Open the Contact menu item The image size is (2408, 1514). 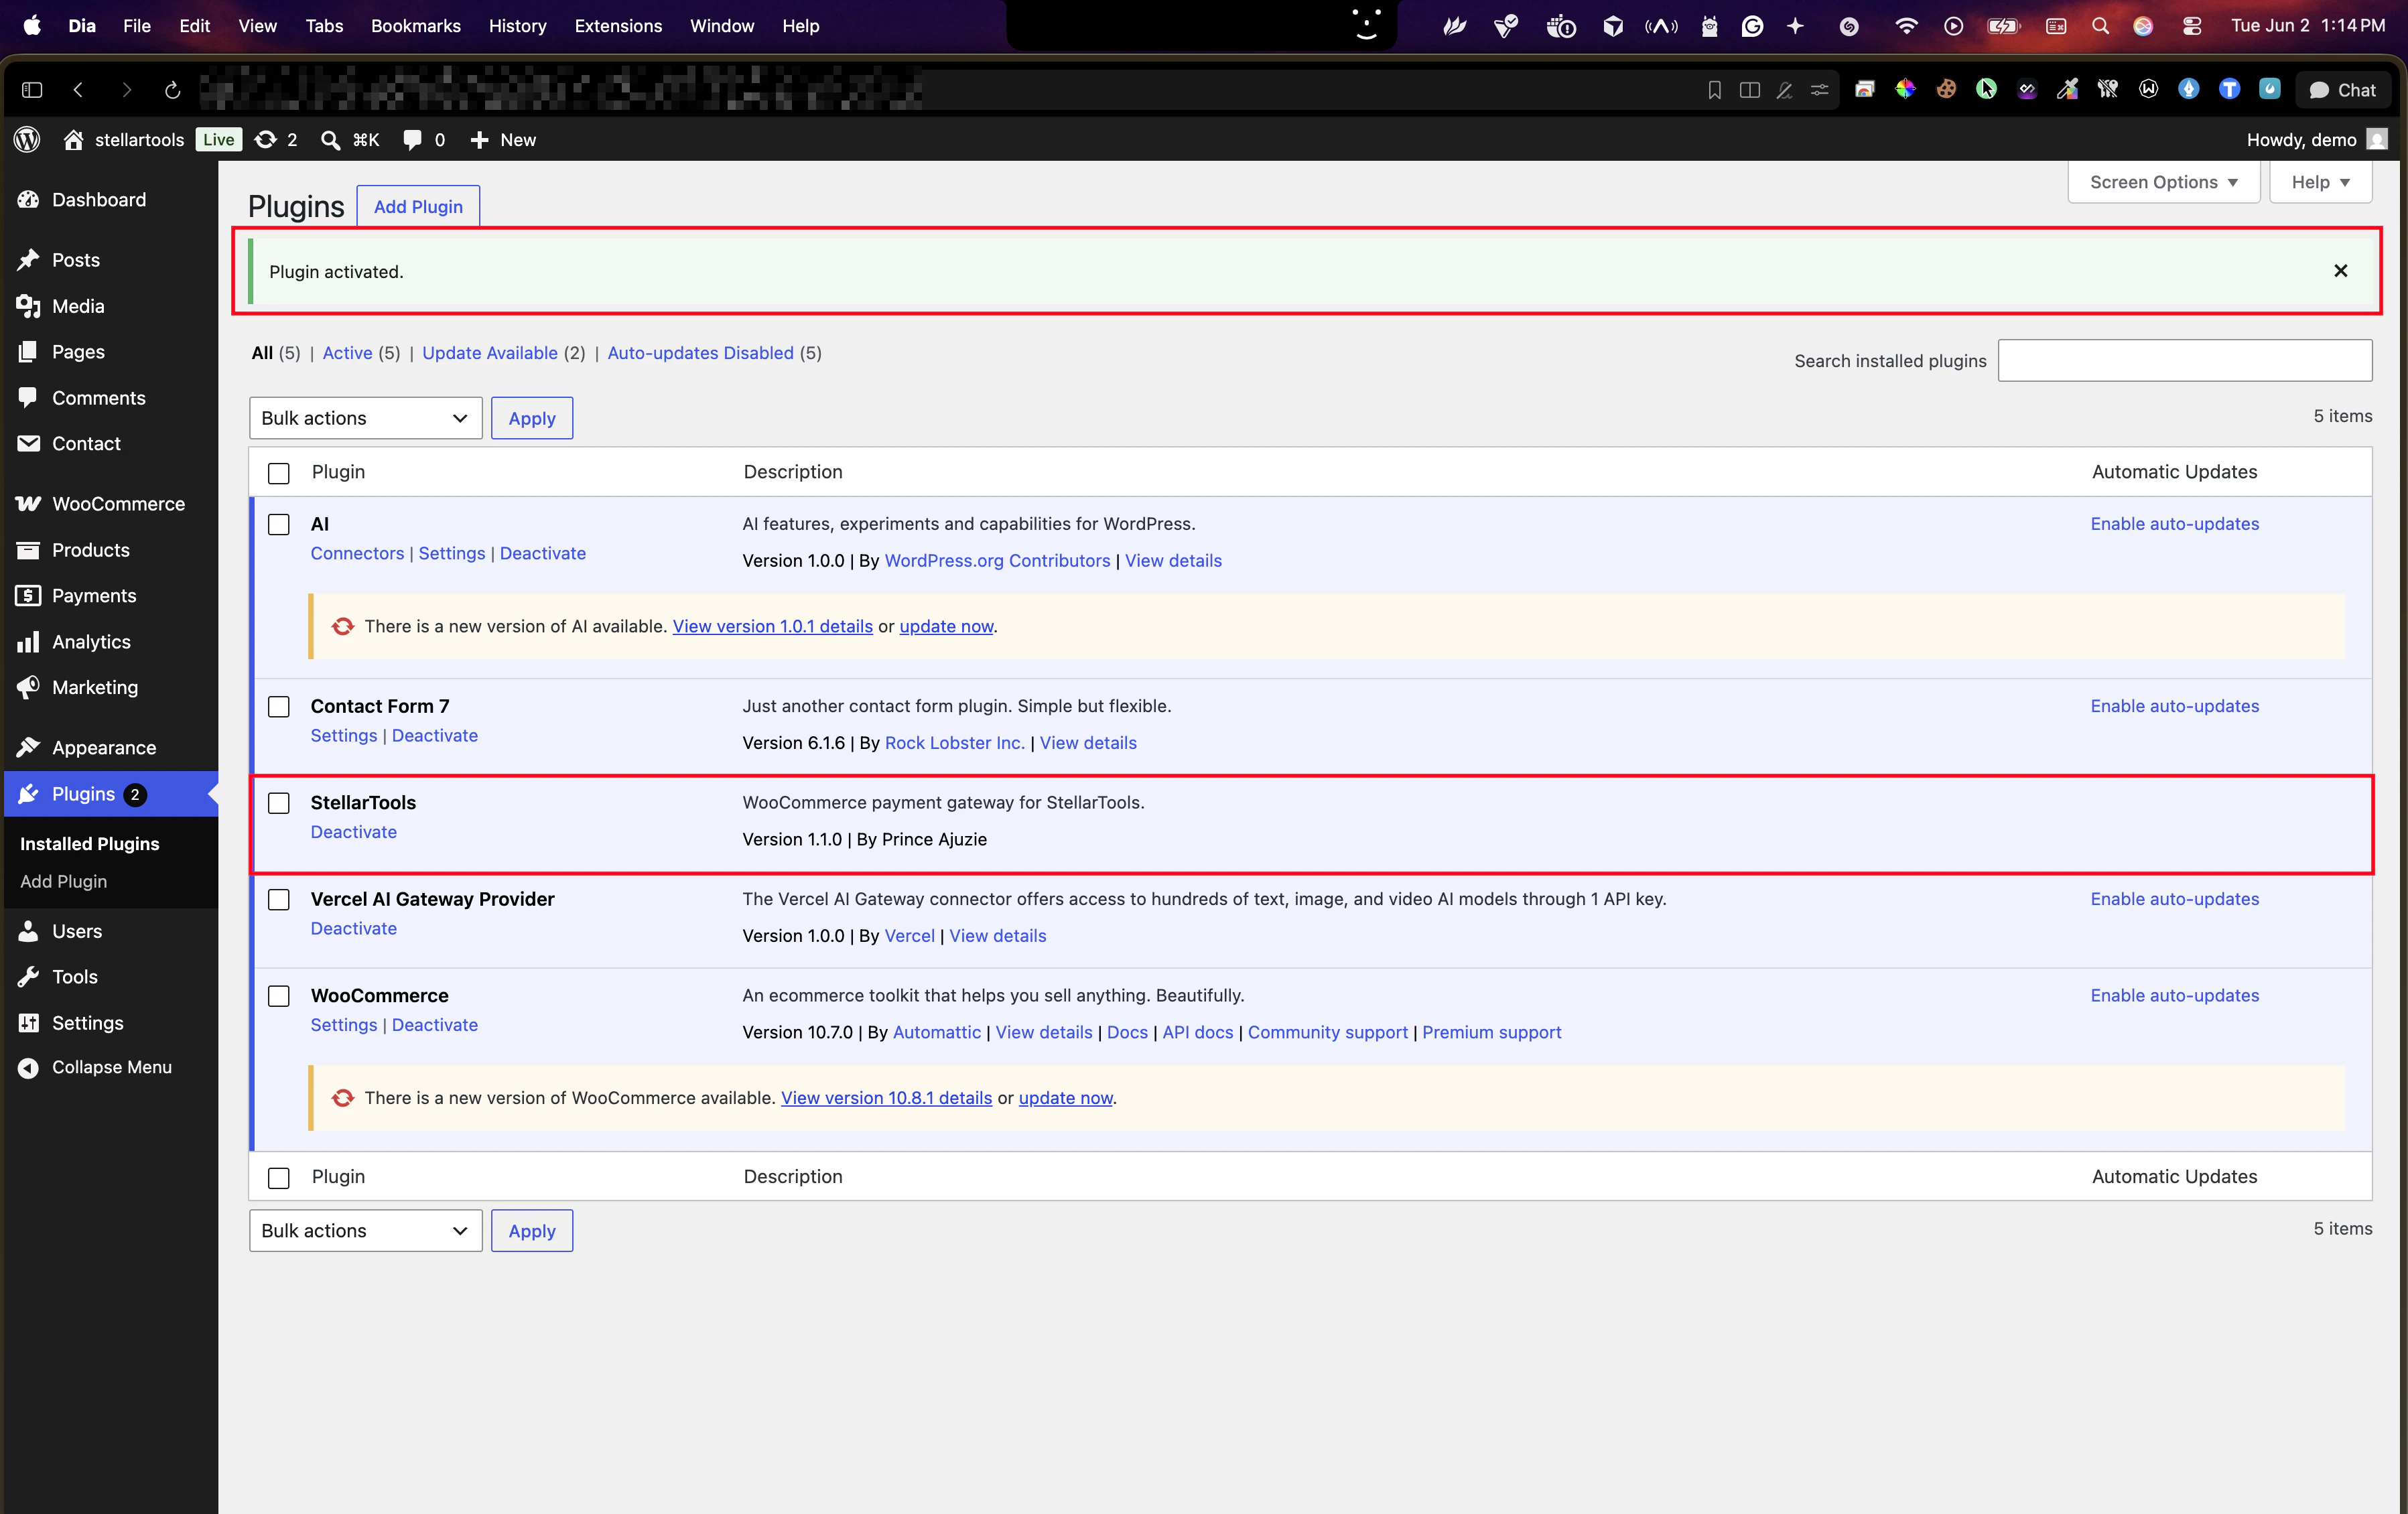point(86,443)
